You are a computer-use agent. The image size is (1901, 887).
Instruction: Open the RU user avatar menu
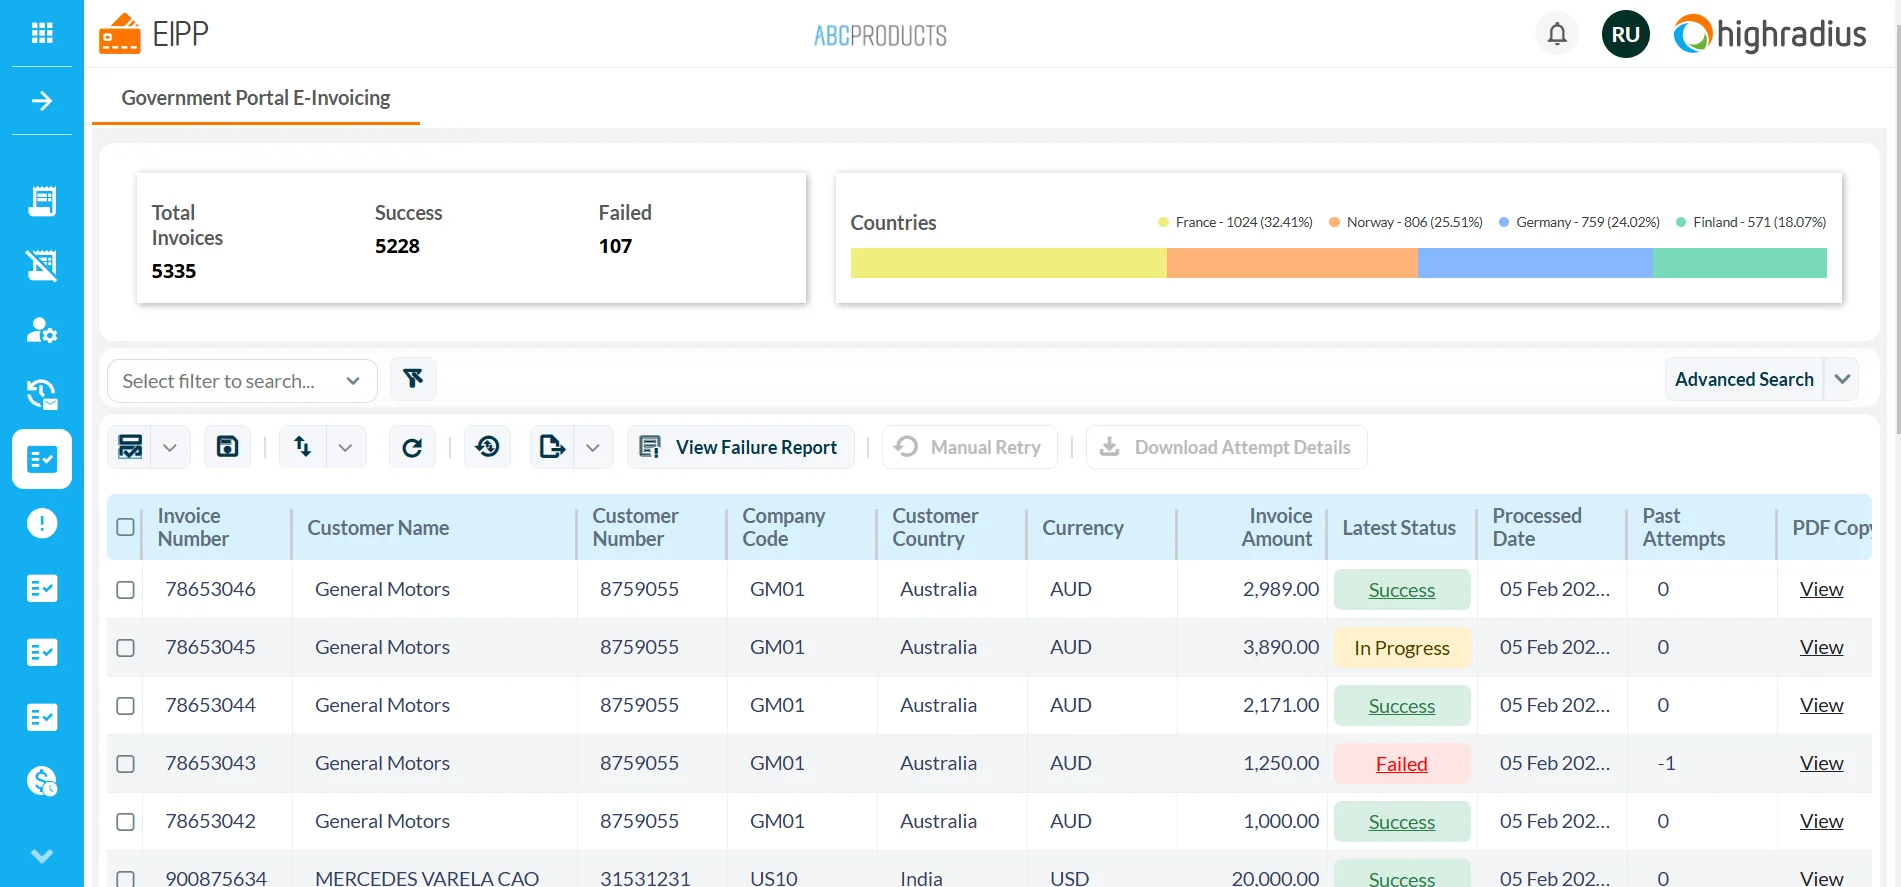1625,34
